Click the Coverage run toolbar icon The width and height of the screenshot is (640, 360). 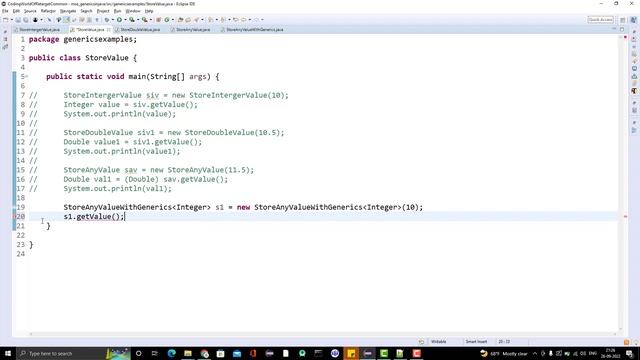click(132, 20)
